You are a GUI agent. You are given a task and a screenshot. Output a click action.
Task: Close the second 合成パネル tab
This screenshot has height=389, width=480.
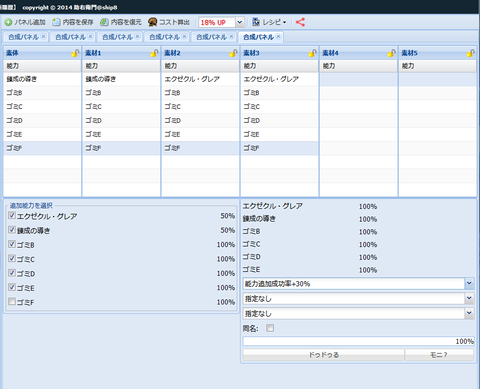(90, 37)
